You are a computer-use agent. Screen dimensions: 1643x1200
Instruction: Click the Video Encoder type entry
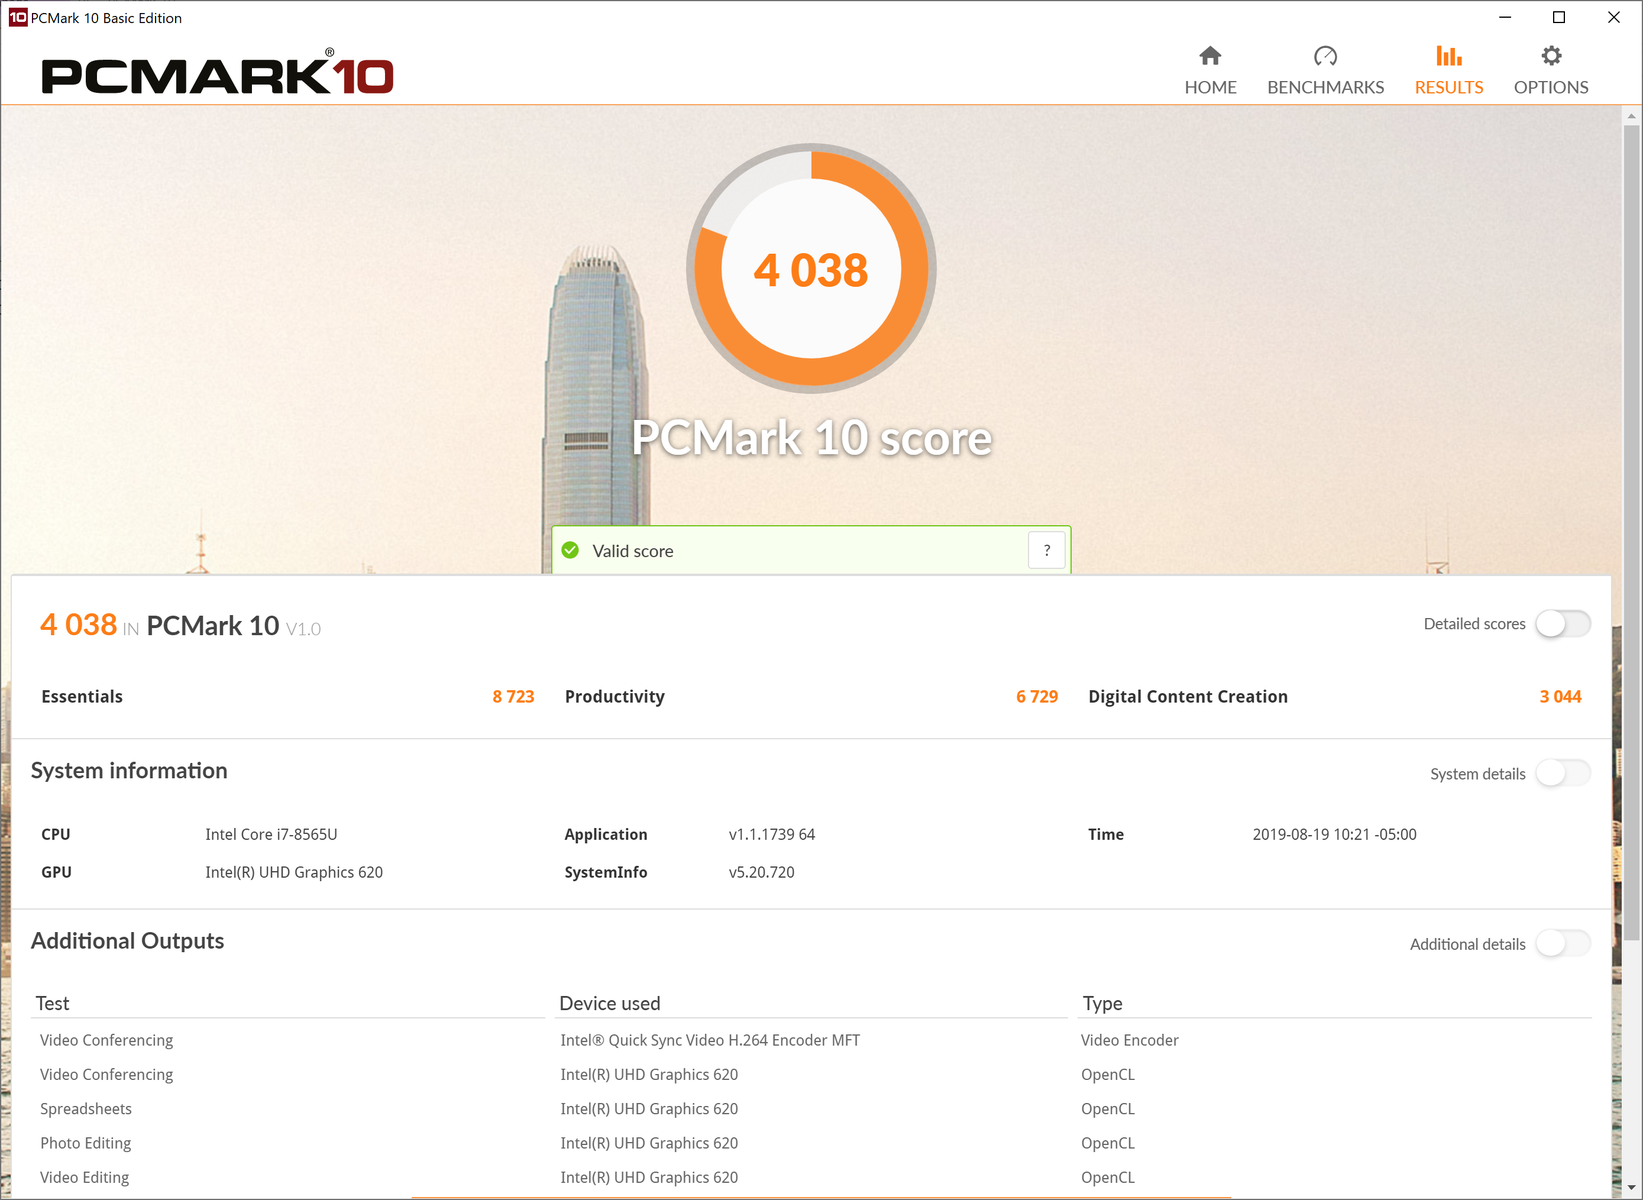(x=1130, y=1040)
